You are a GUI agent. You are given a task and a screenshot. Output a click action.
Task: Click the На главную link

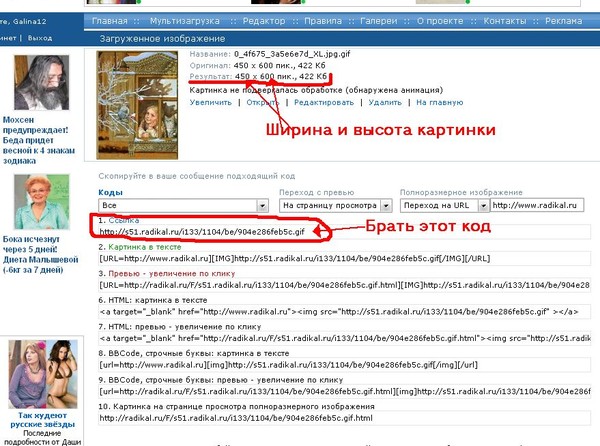coord(440,103)
